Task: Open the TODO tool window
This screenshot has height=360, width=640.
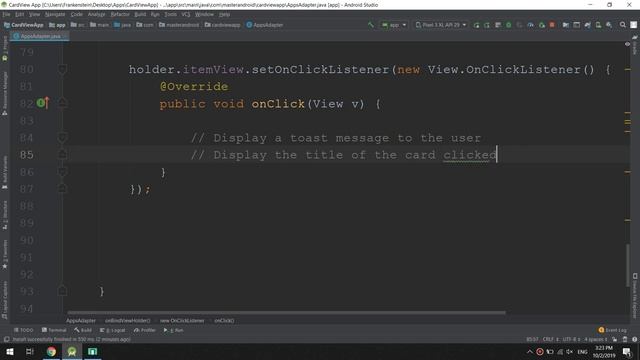Action: tap(23, 330)
